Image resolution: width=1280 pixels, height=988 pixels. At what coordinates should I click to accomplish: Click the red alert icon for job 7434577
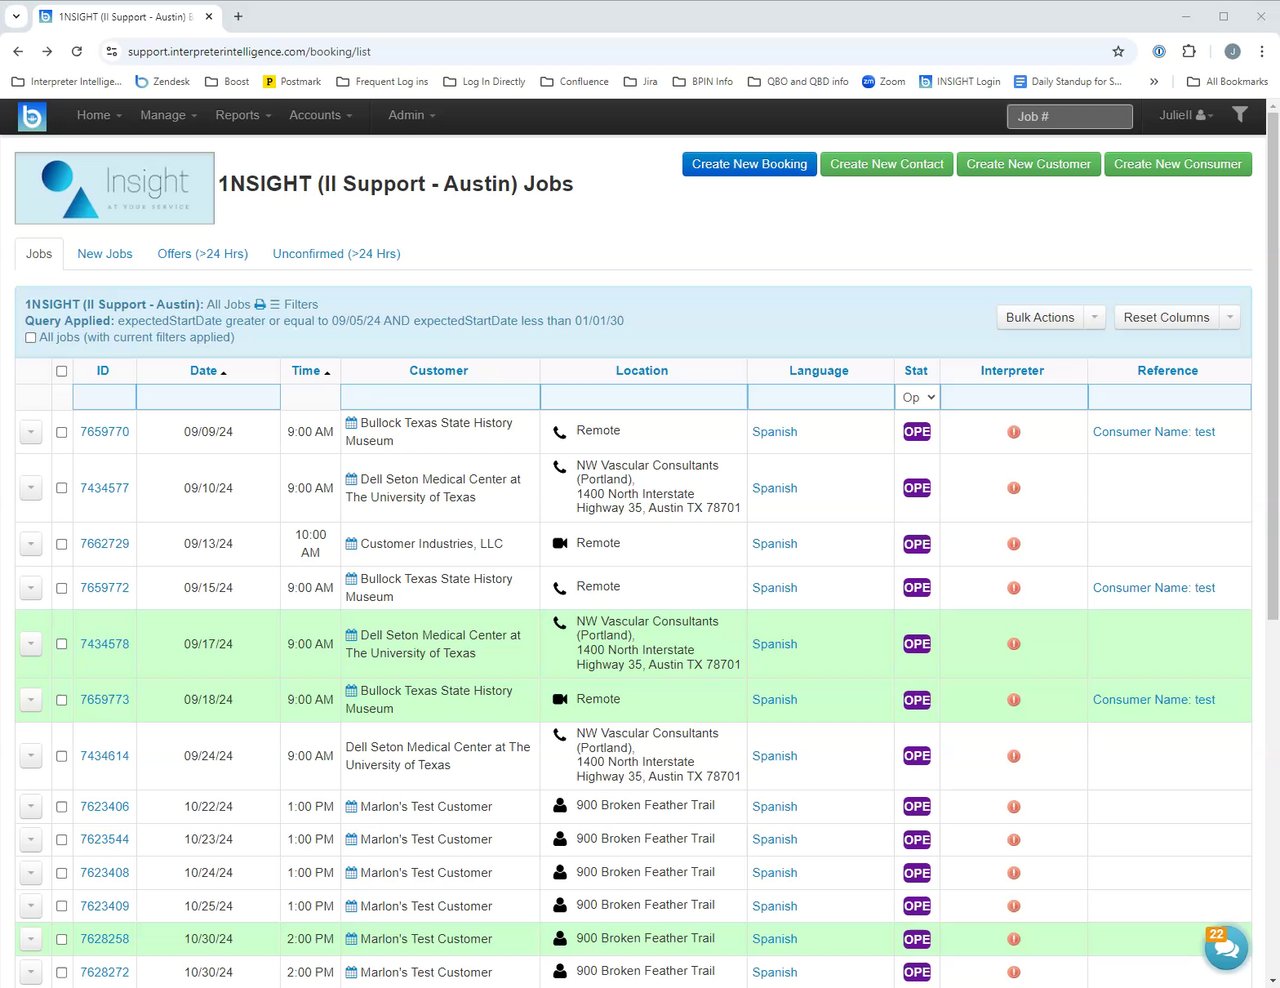click(1013, 488)
